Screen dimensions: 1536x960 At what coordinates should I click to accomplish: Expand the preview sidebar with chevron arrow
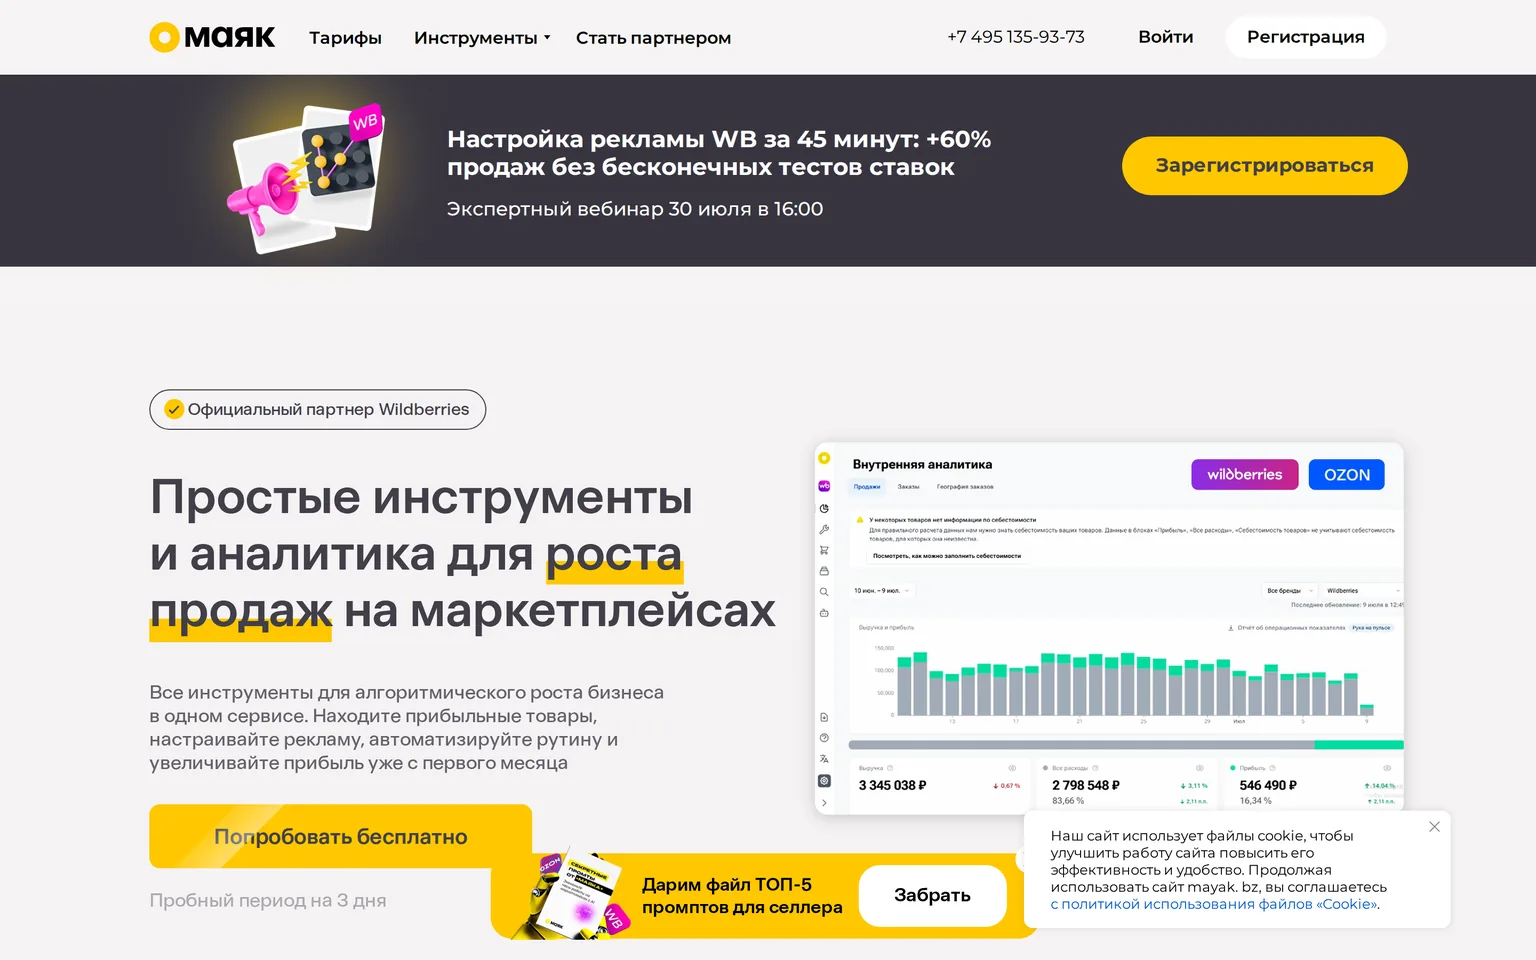824,803
